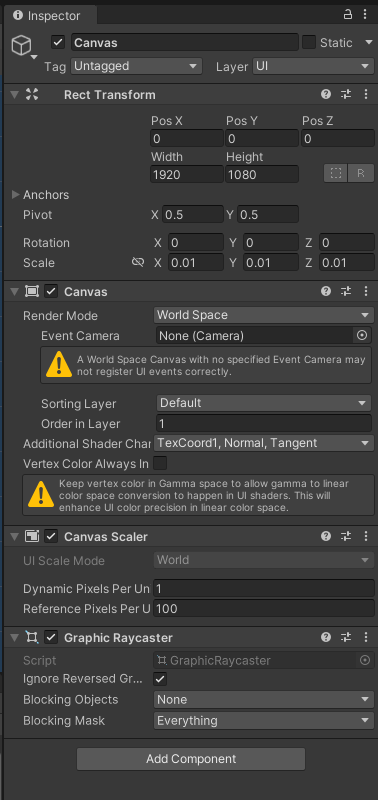The image size is (378, 800).
Task: Open Rect Transform presets icon
Action: coord(346,94)
